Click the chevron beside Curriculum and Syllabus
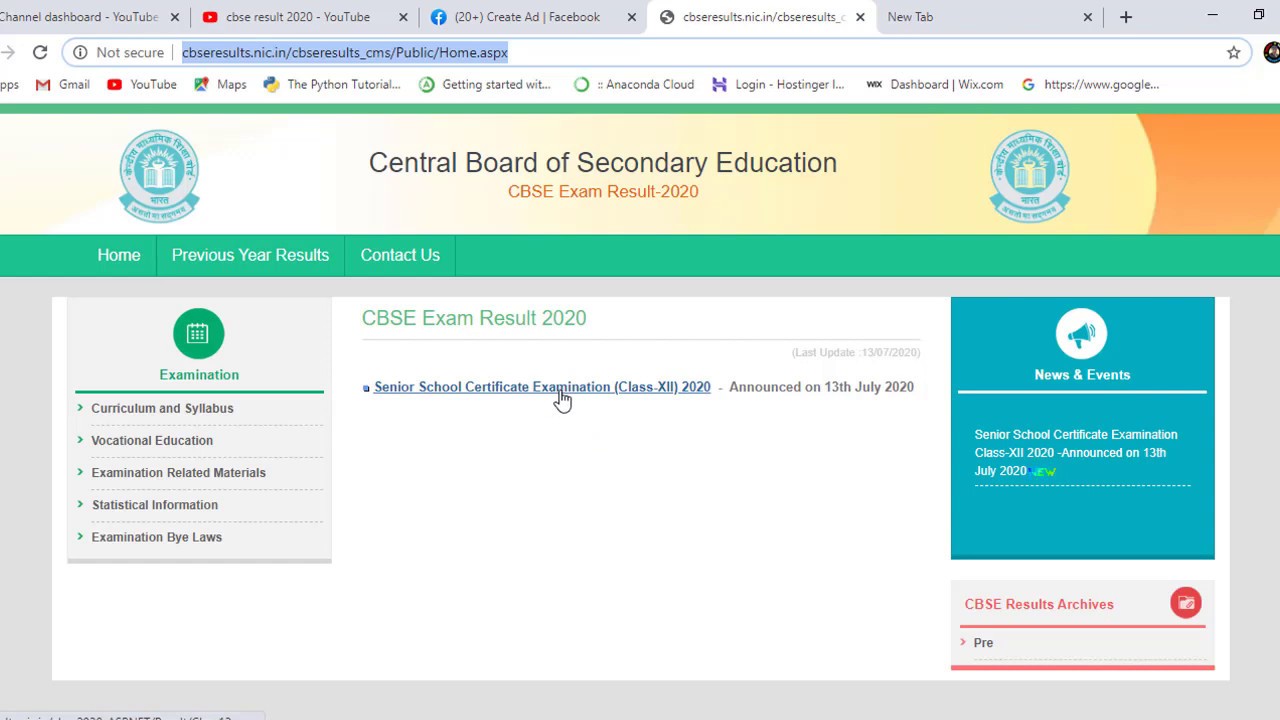 (x=80, y=407)
